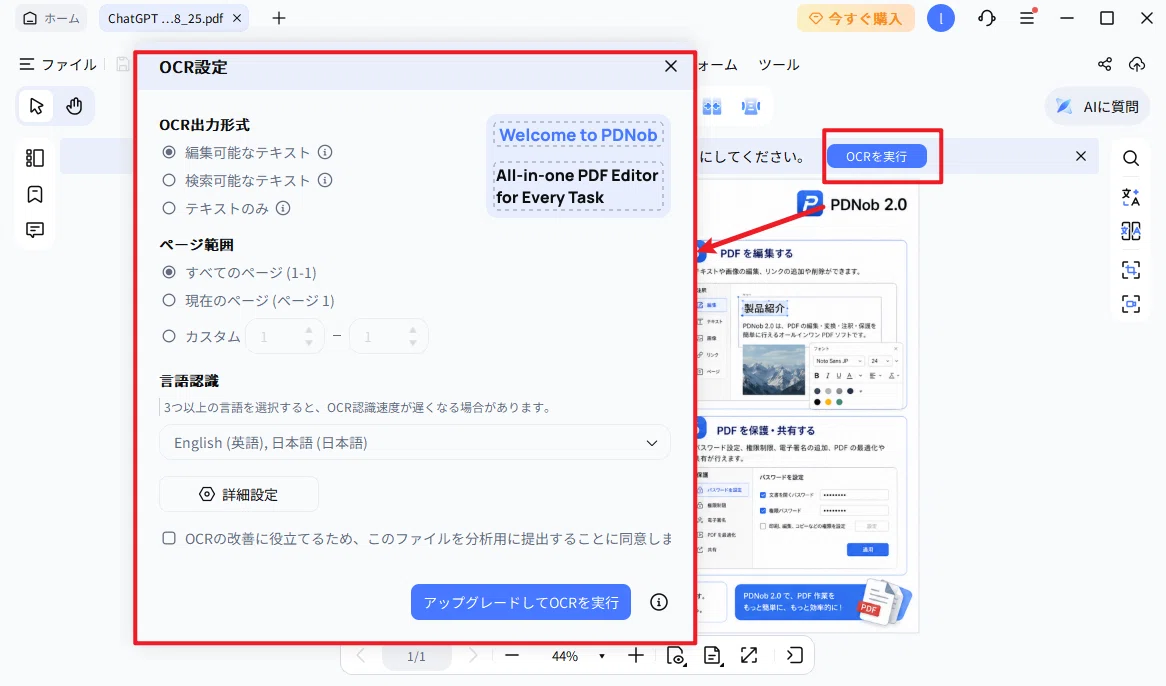Click the compare documents icon in right sidebar
This screenshot has width=1166, height=686.
click(x=1130, y=232)
